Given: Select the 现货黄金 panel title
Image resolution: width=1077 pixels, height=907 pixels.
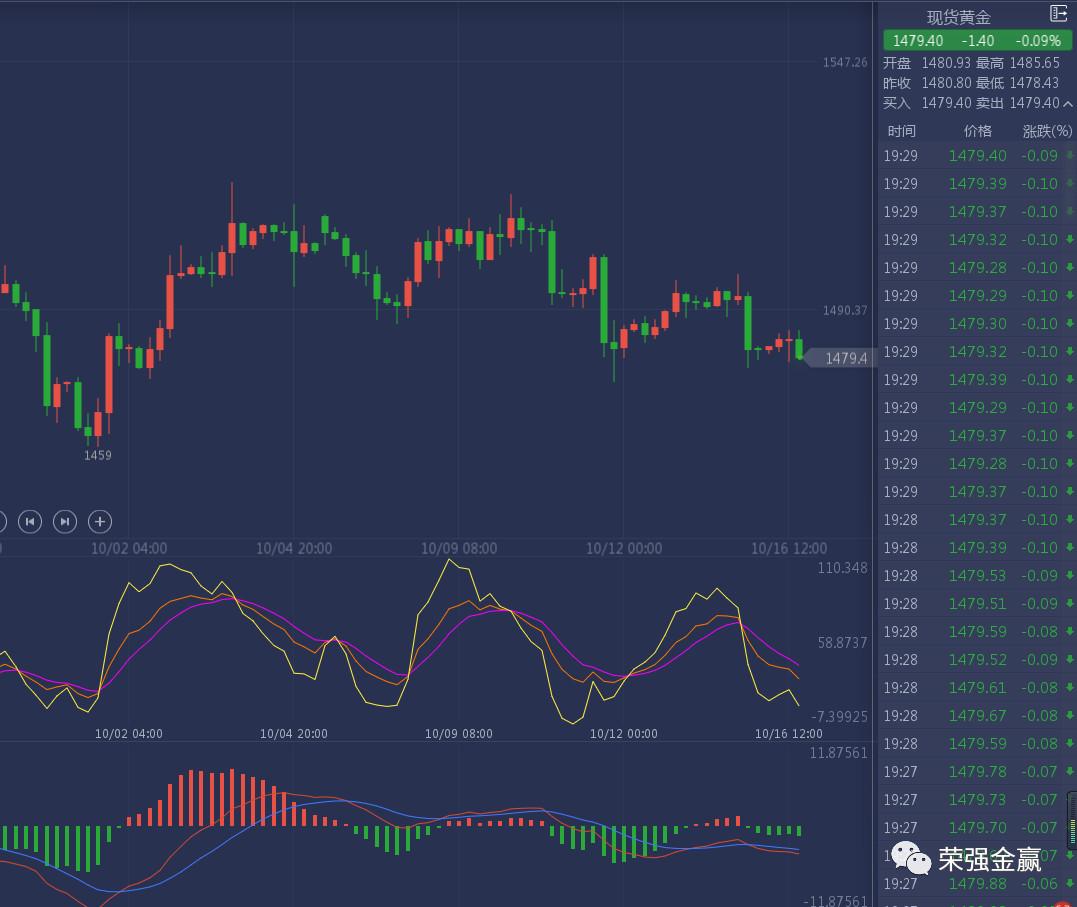Looking at the screenshot, I should [958, 17].
